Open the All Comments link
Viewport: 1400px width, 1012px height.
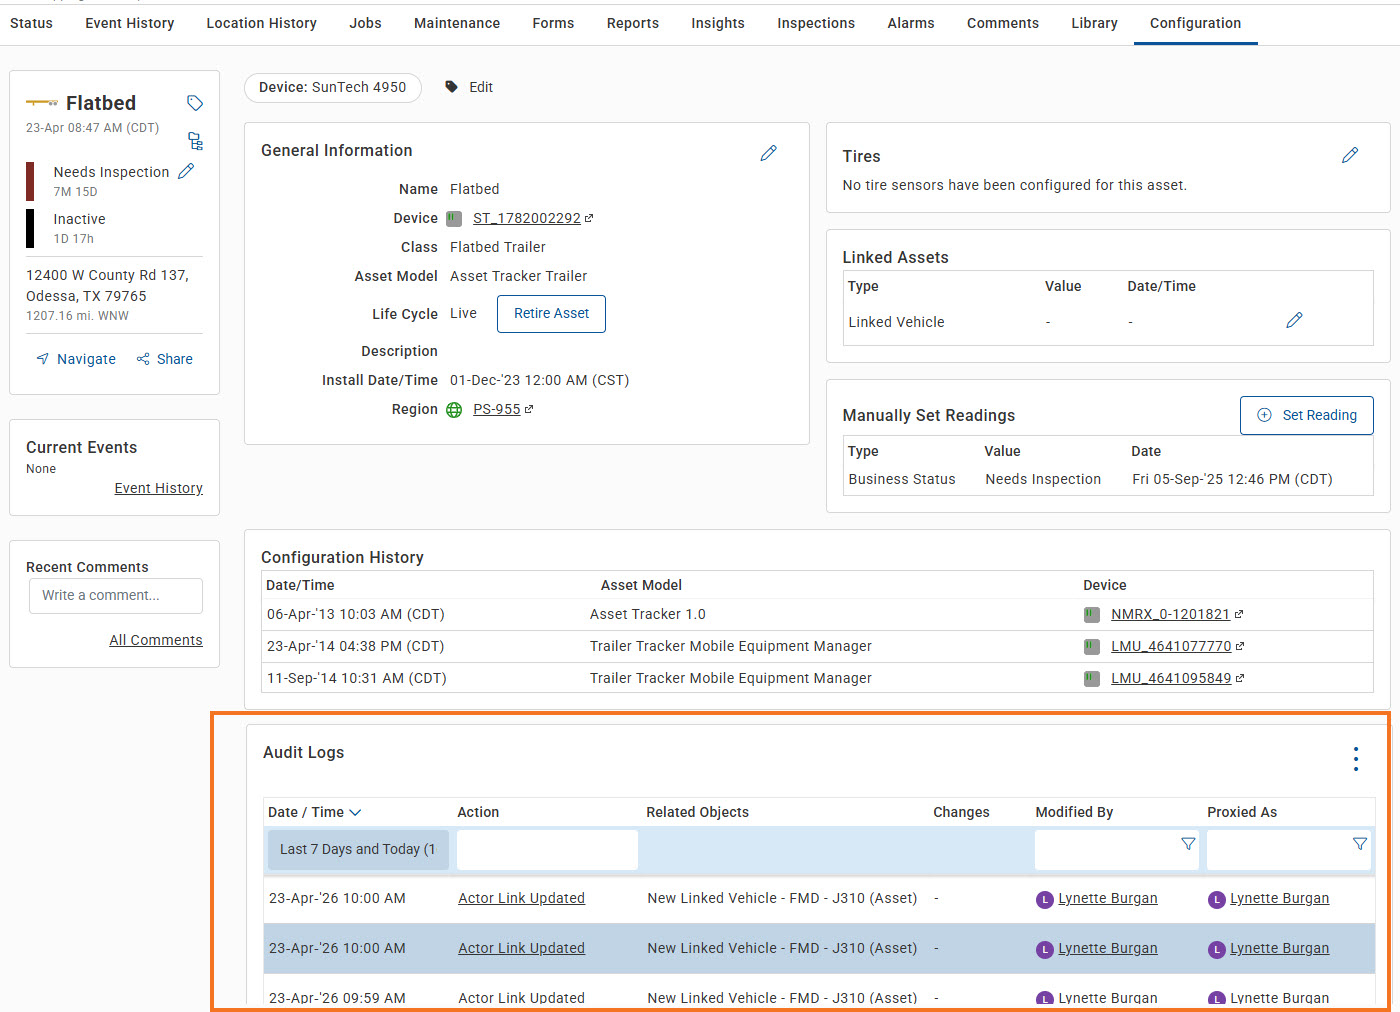pos(156,640)
